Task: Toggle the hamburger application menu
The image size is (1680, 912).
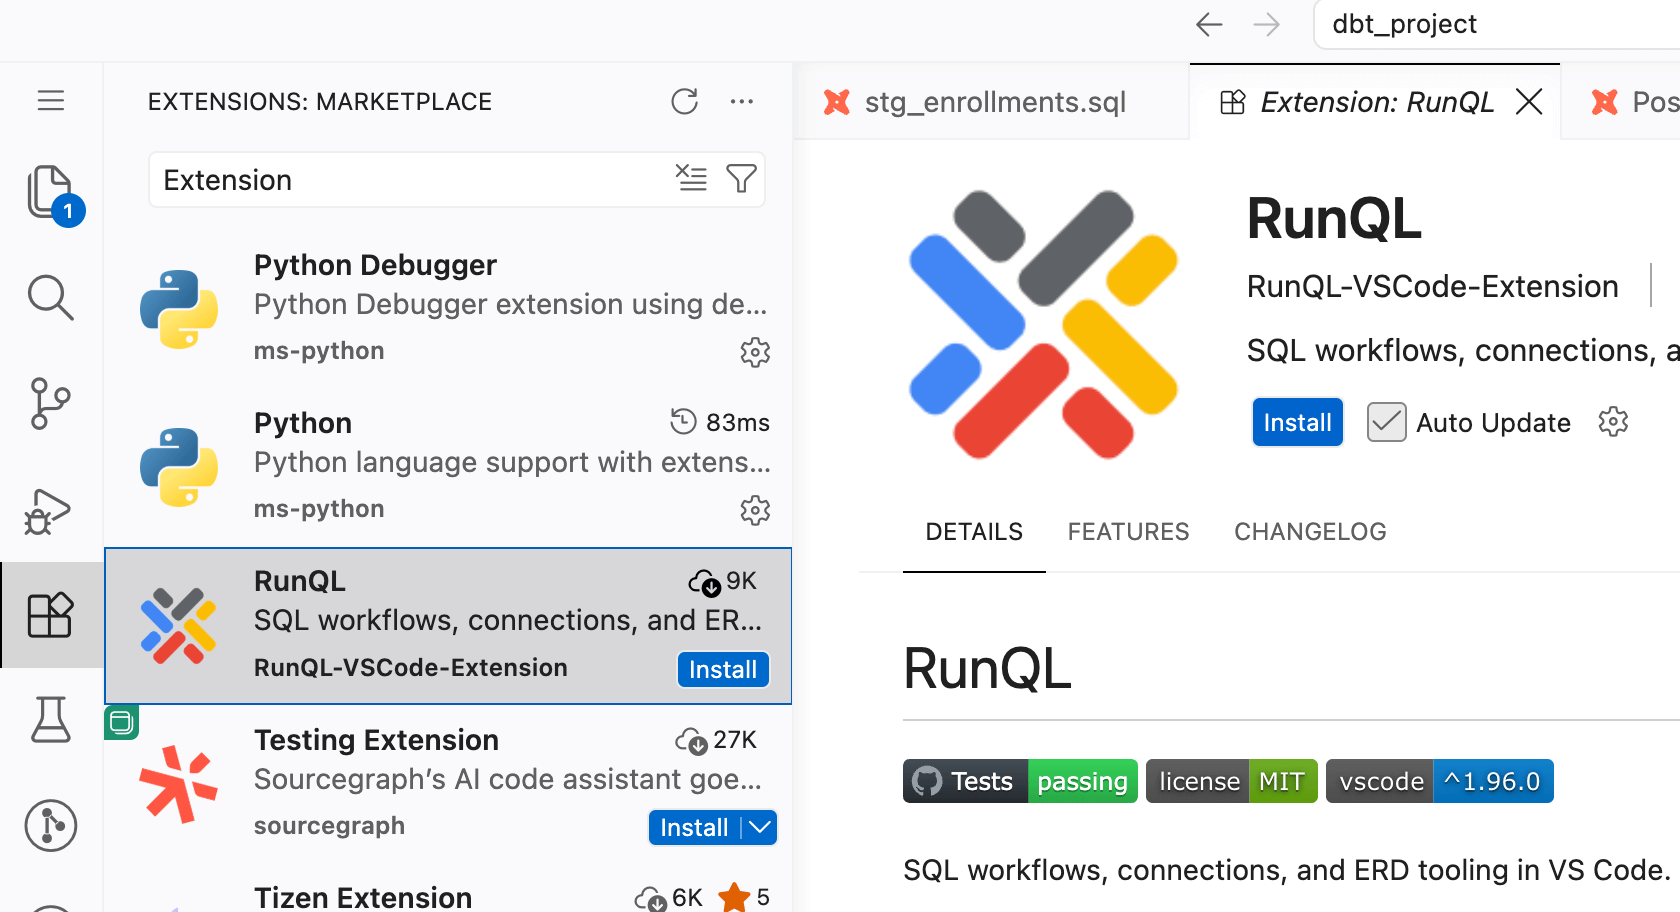Action: 51,101
